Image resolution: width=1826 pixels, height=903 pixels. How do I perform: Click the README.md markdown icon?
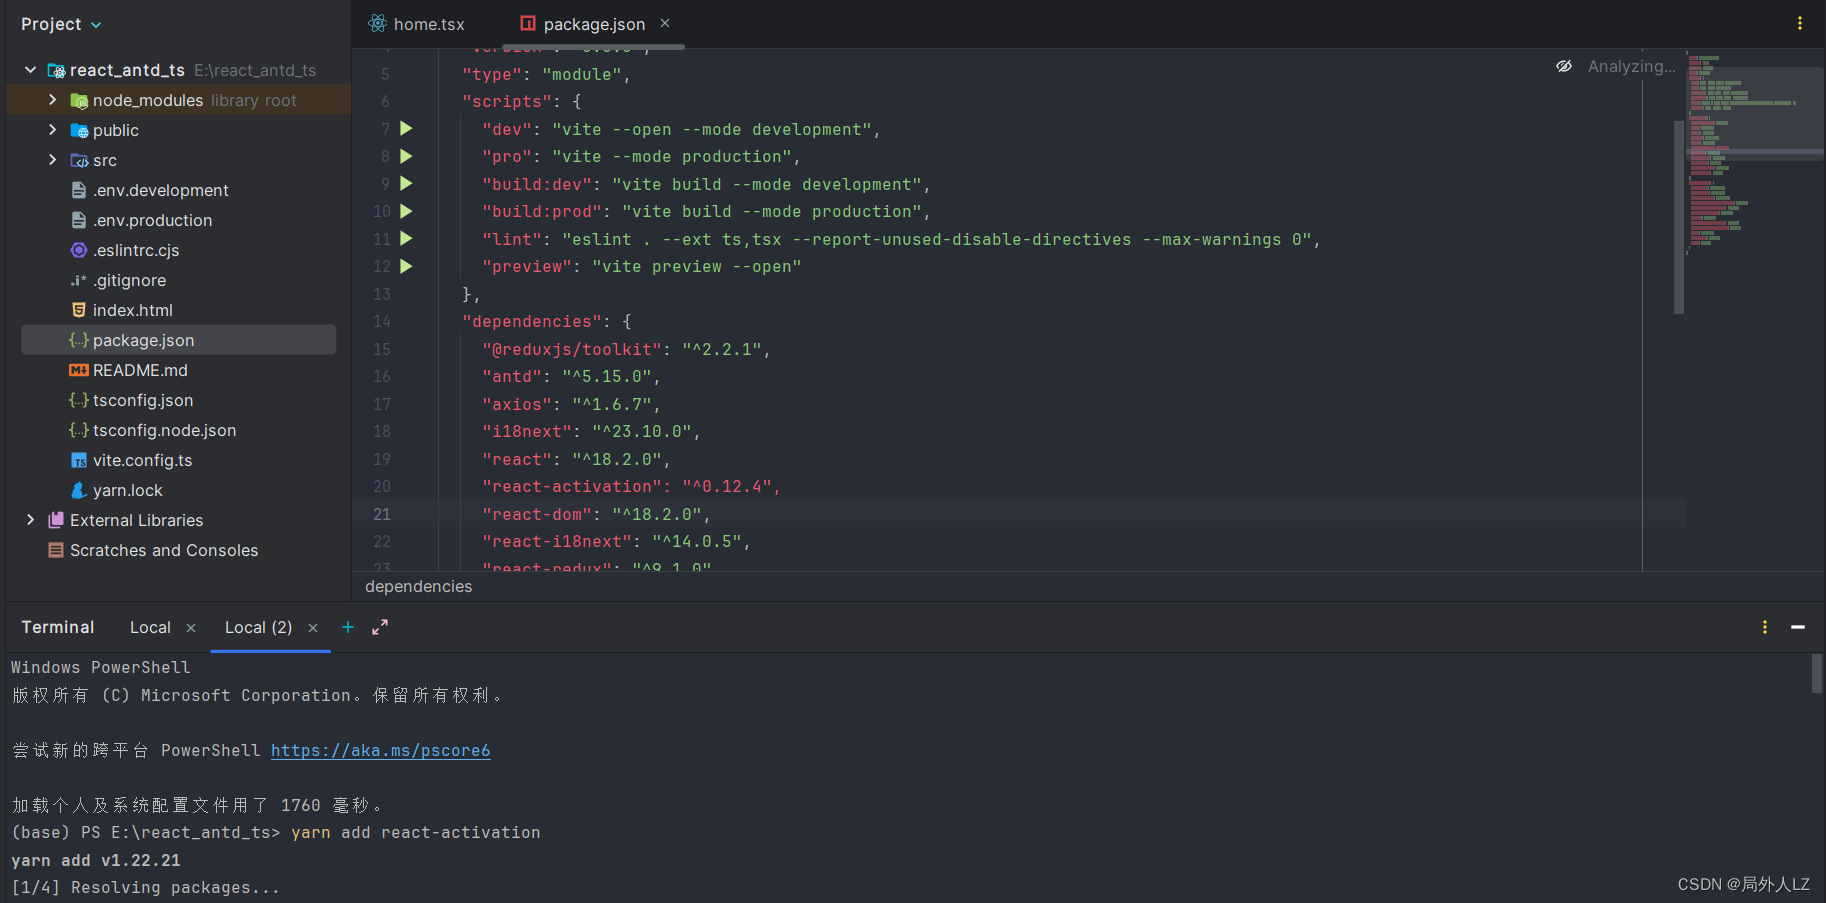point(79,370)
